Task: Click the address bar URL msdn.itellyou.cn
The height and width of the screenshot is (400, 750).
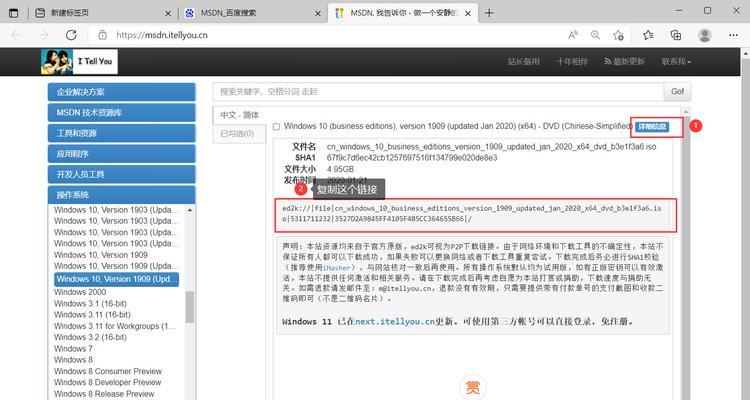Action: click(162, 35)
